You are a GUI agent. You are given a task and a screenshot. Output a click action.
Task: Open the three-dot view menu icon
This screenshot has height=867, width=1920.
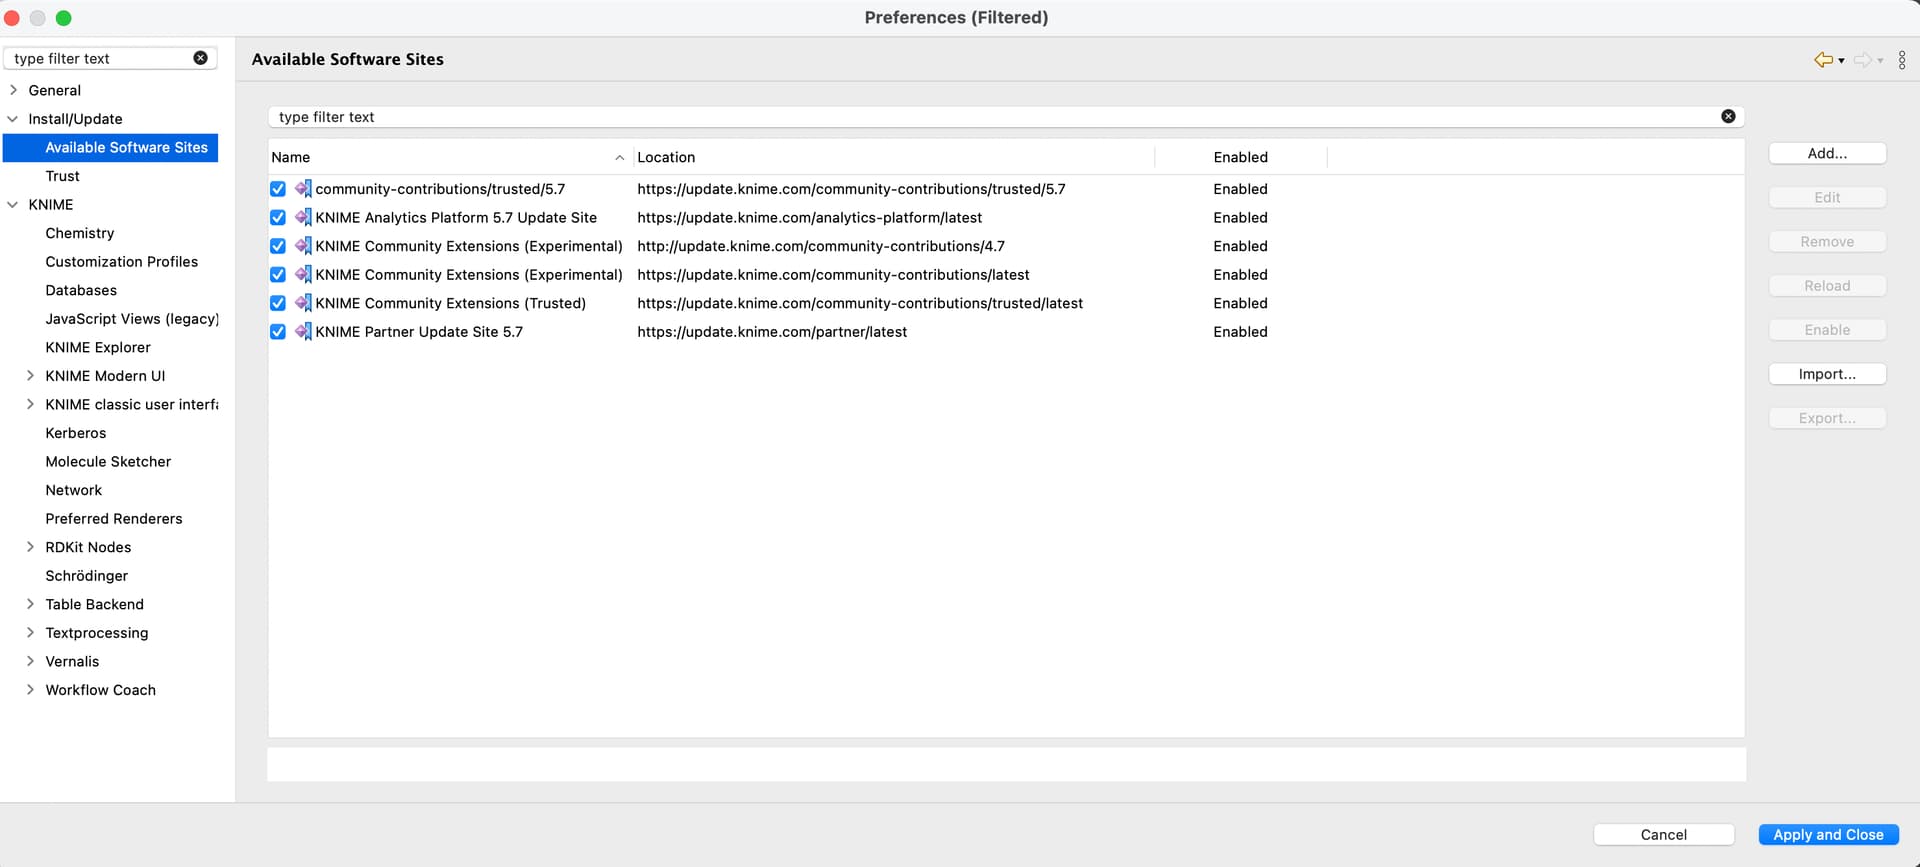pyautogui.click(x=1901, y=60)
